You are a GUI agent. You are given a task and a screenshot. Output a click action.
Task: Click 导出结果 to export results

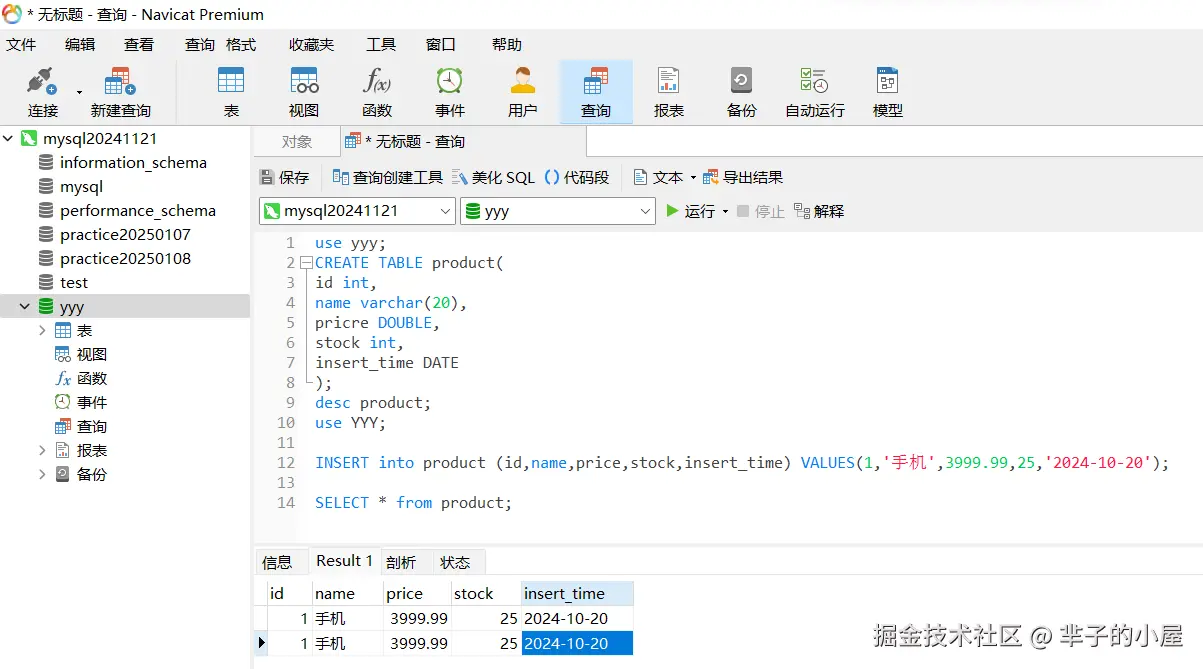pyautogui.click(x=743, y=177)
